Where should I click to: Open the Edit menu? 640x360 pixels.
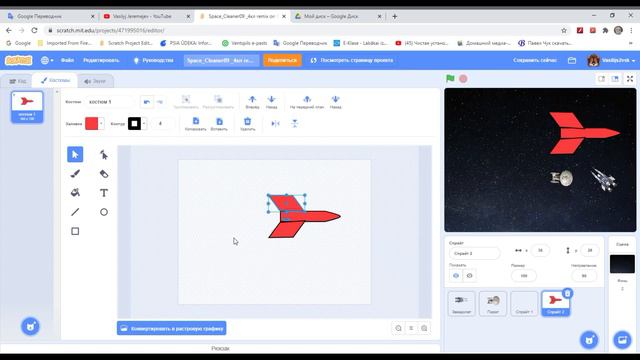pos(101,60)
